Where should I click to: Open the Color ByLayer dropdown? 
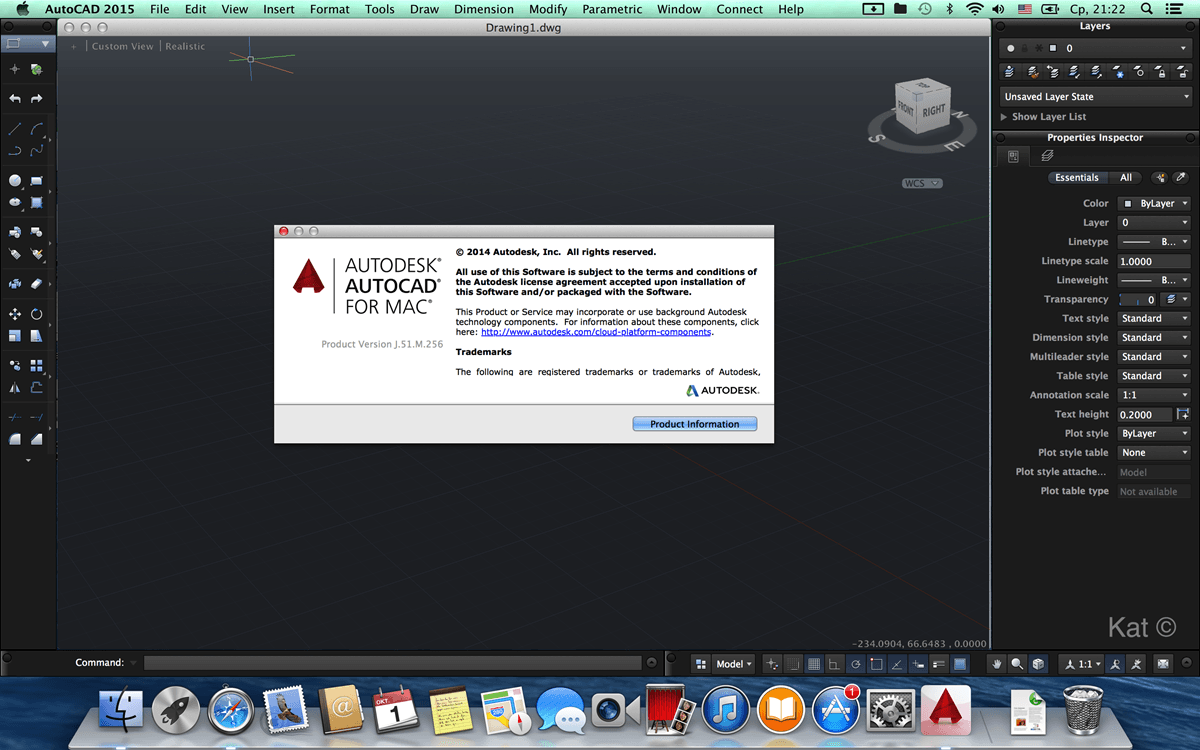click(1154, 203)
